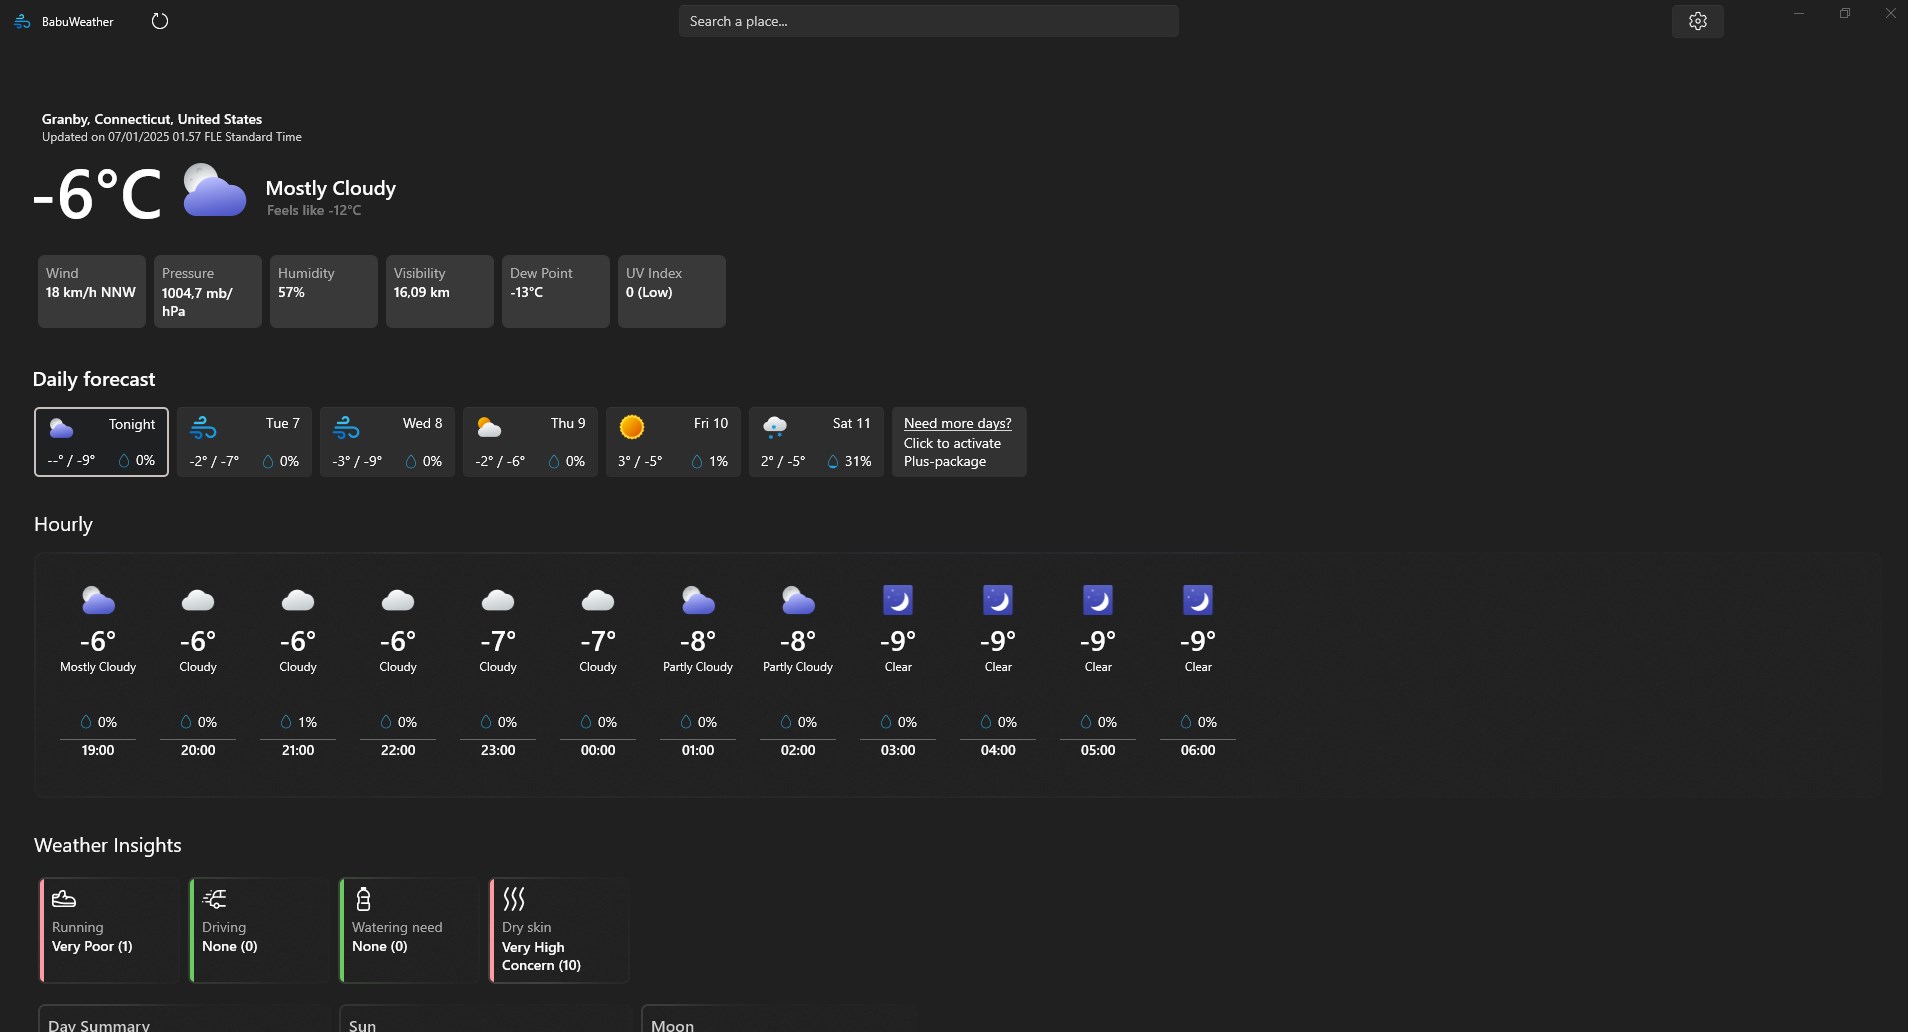
Task: Click the 03:00 Clear hourly entry
Action: pos(898,671)
